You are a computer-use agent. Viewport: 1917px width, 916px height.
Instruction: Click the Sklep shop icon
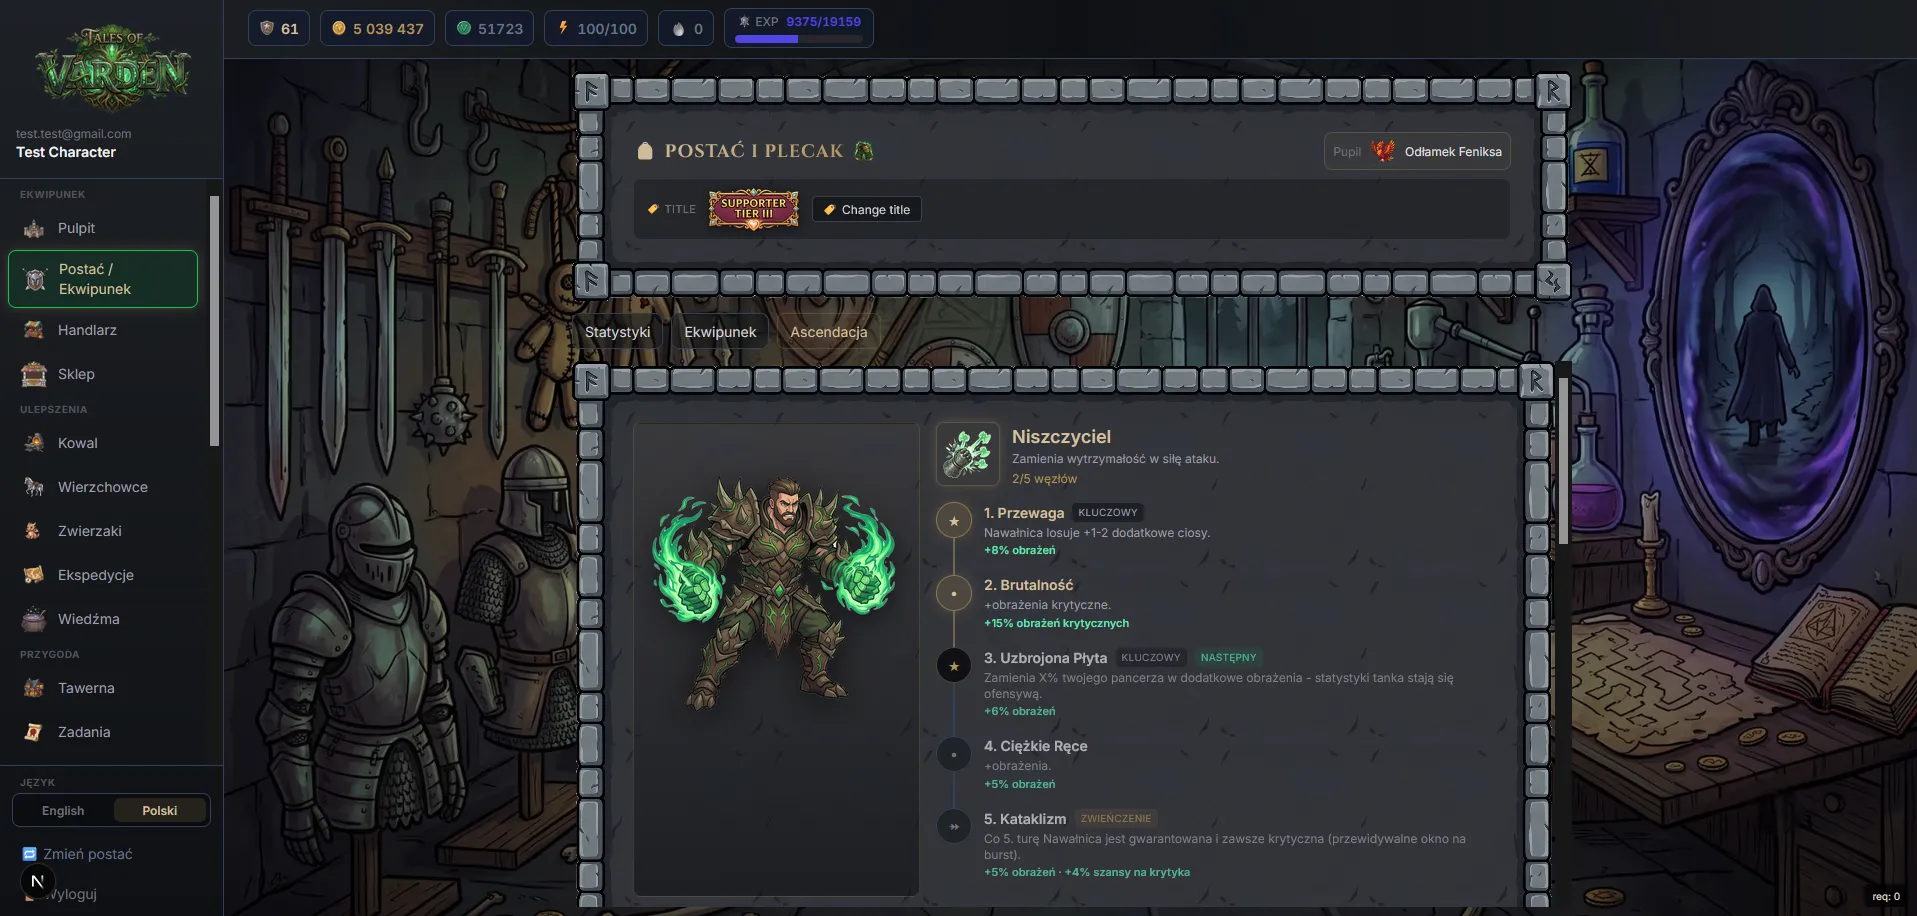[x=34, y=374]
